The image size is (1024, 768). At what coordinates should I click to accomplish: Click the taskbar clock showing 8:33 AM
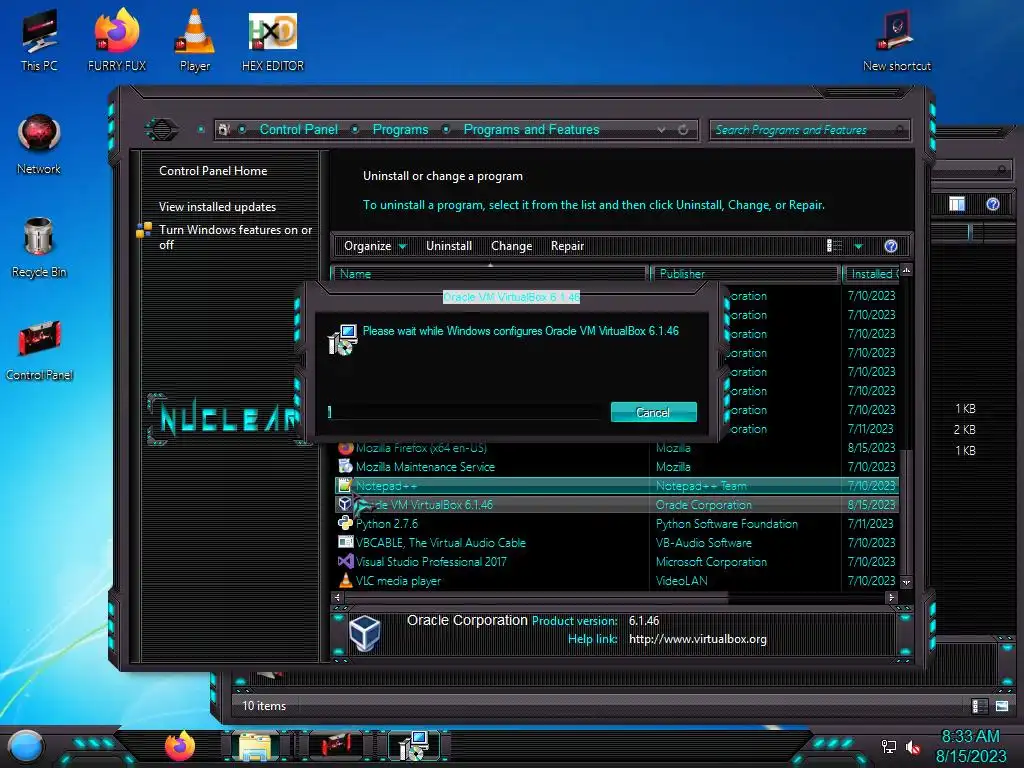pos(970,737)
